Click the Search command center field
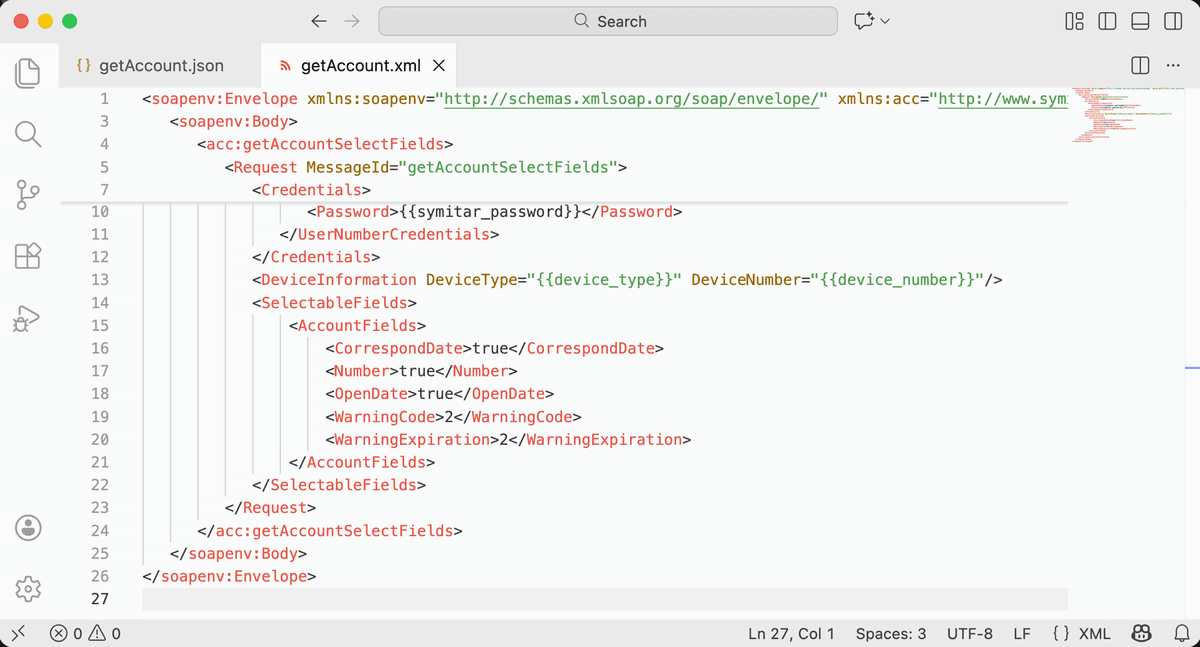1200x647 pixels. click(608, 21)
